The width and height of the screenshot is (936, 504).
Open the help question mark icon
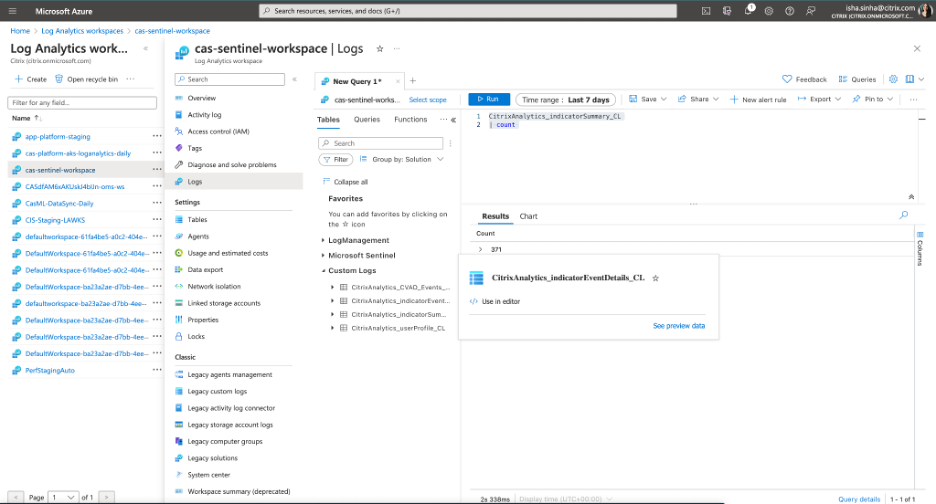[789, 11]
